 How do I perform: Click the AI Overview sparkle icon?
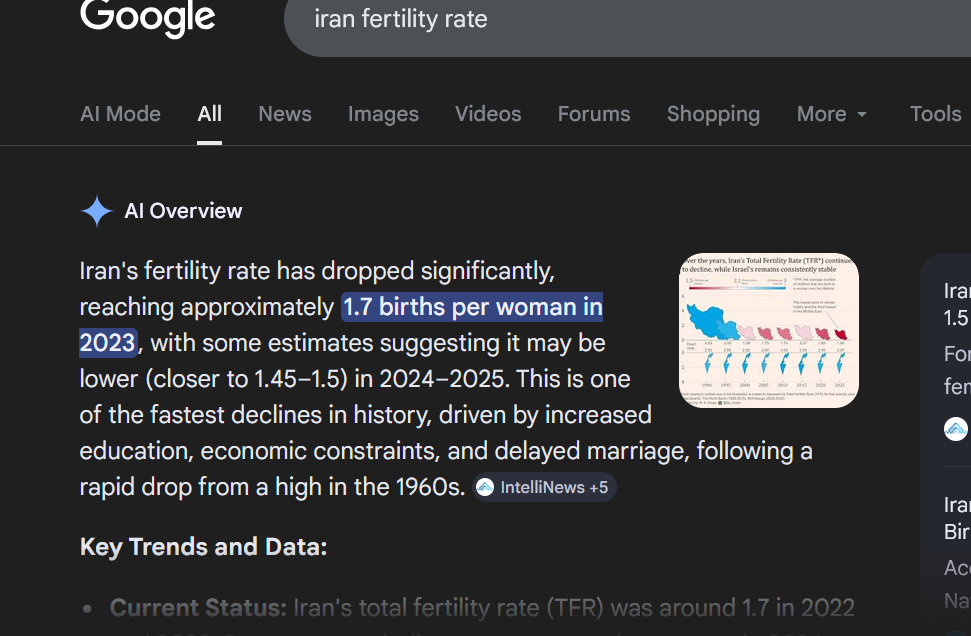(97, 211)
